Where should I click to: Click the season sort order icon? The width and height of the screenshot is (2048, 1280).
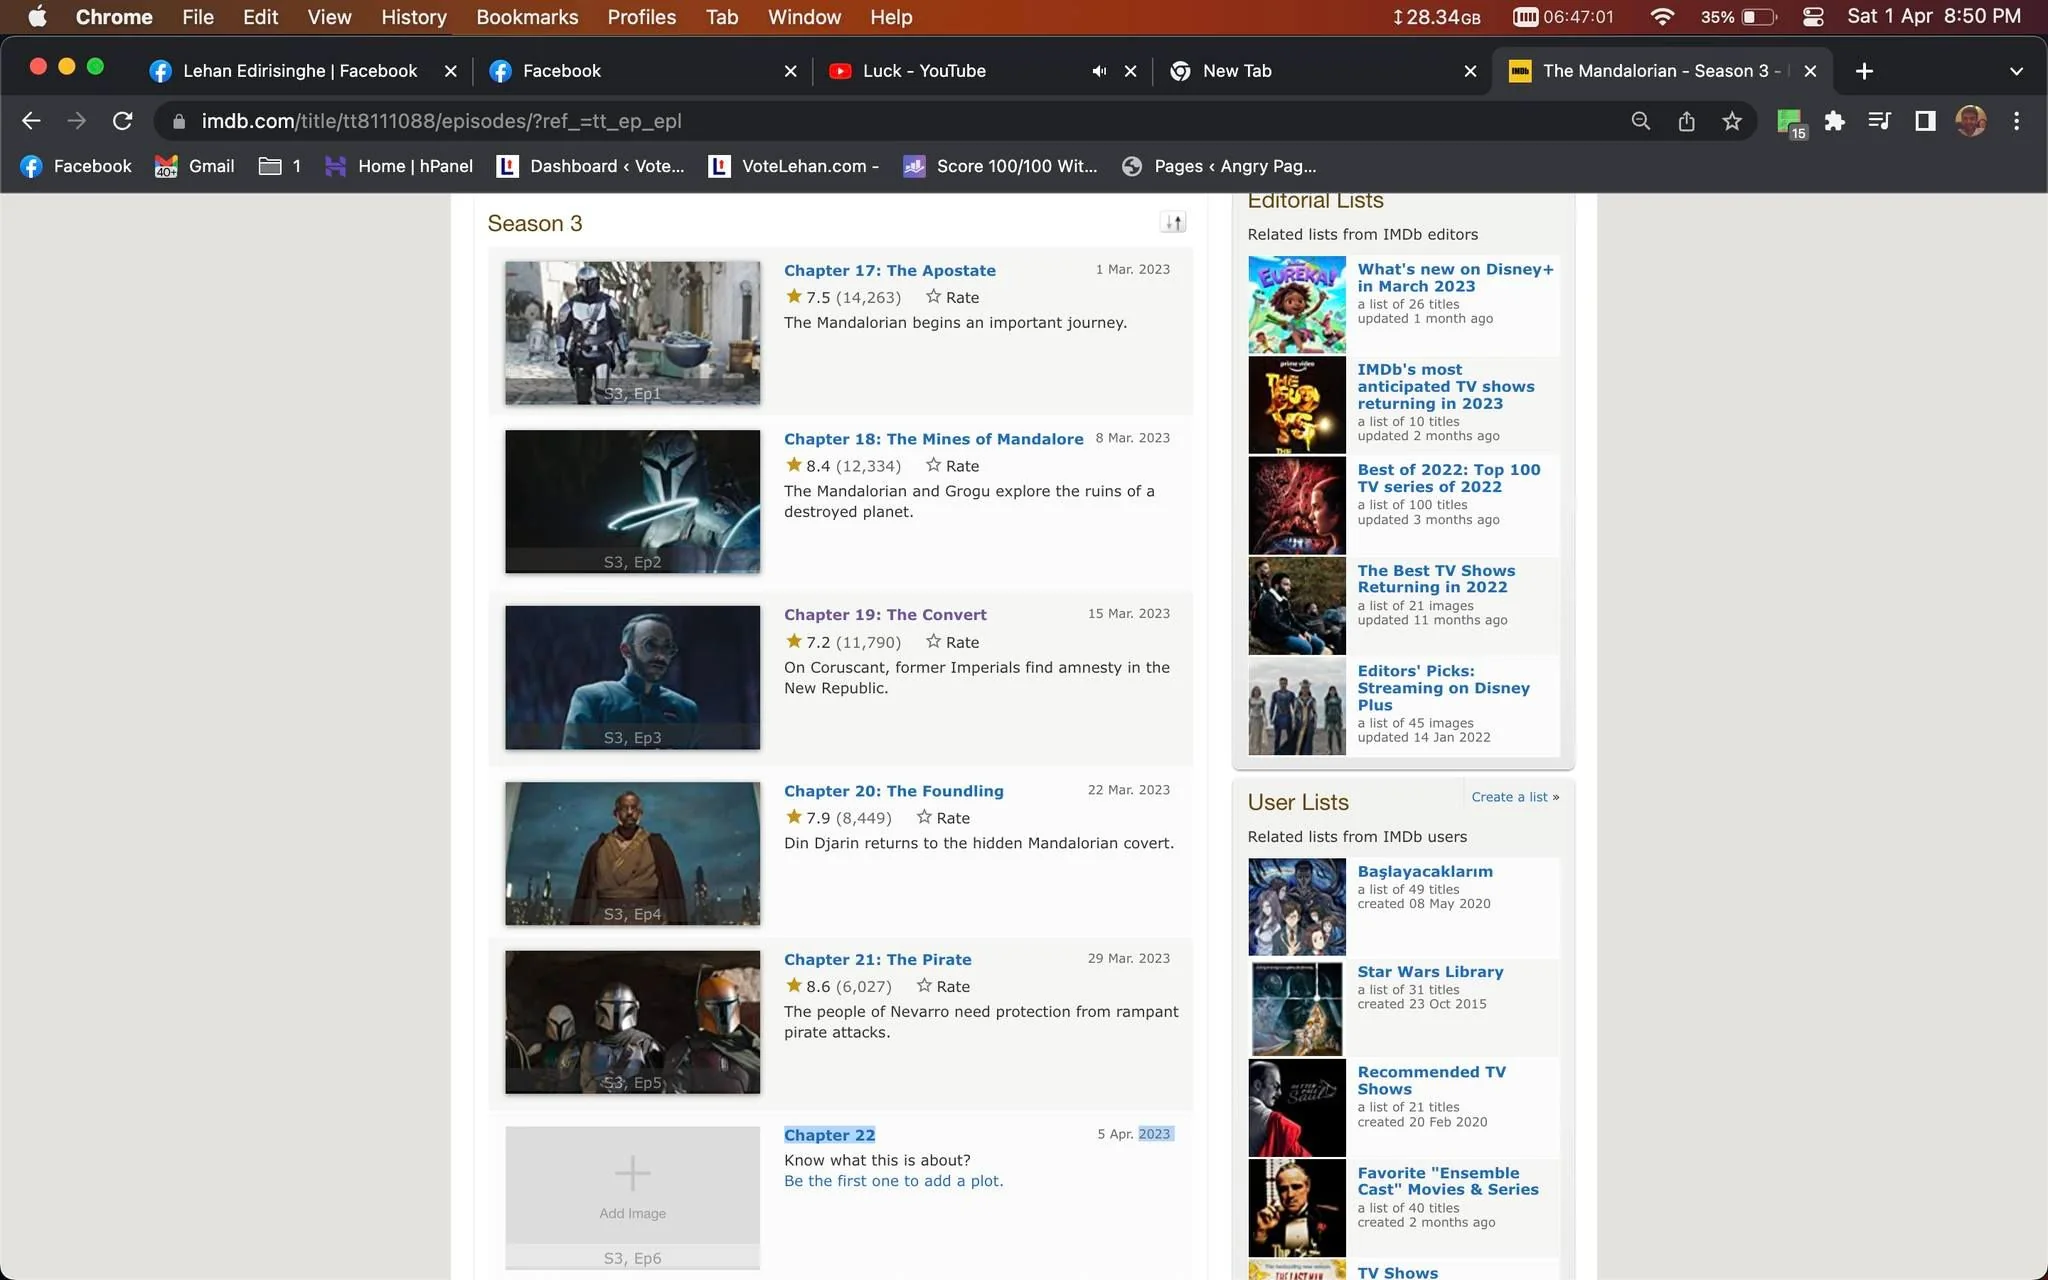pos(1173,222)
